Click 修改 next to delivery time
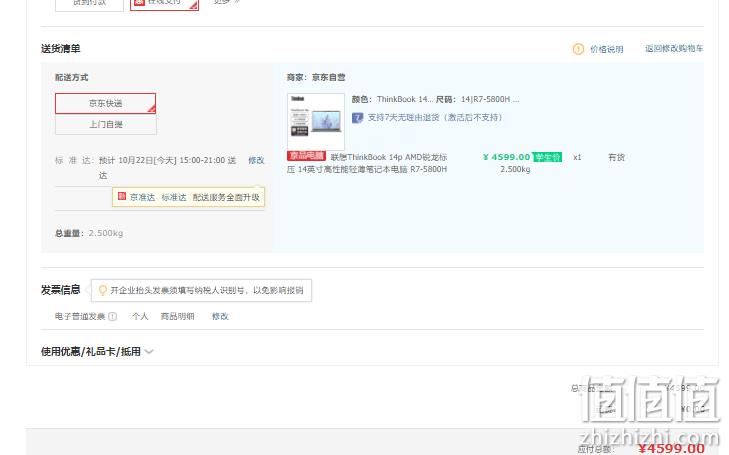This screenshot has height=455, width=729. pyautogui.click(x=256, y=160)
